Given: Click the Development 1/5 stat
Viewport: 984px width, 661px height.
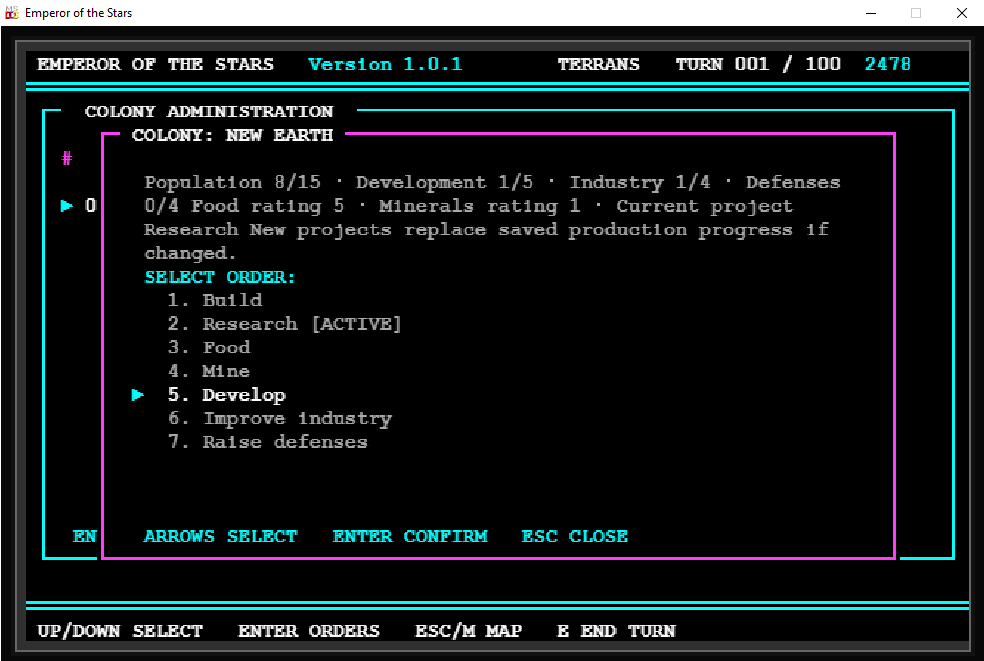Looking at the screenshot, I should click(444, 182).
